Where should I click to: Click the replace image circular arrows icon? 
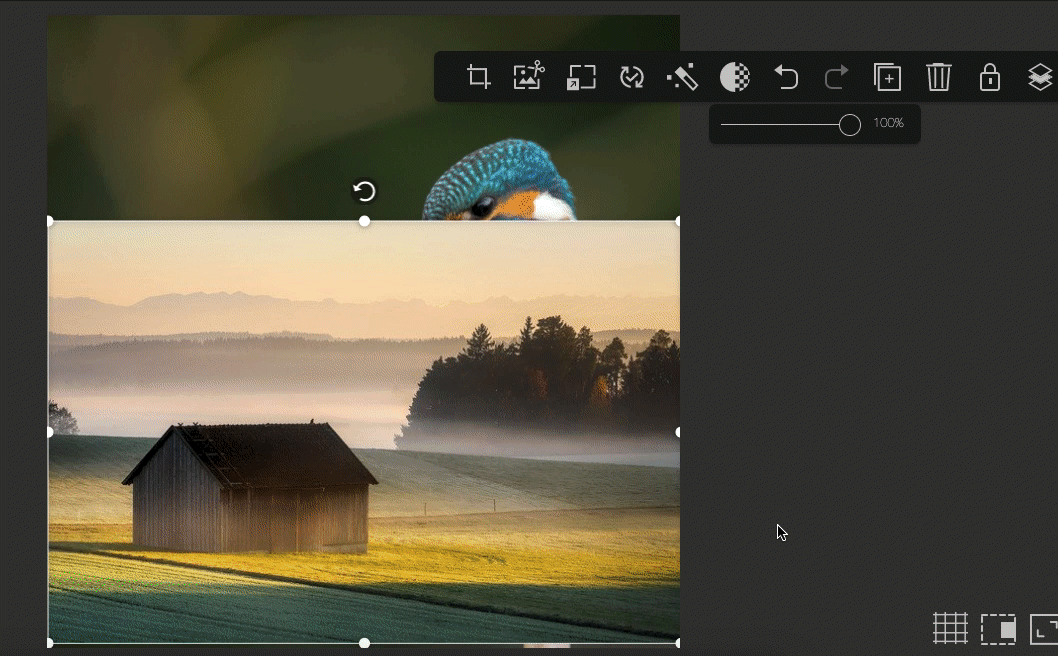(632, 77)
